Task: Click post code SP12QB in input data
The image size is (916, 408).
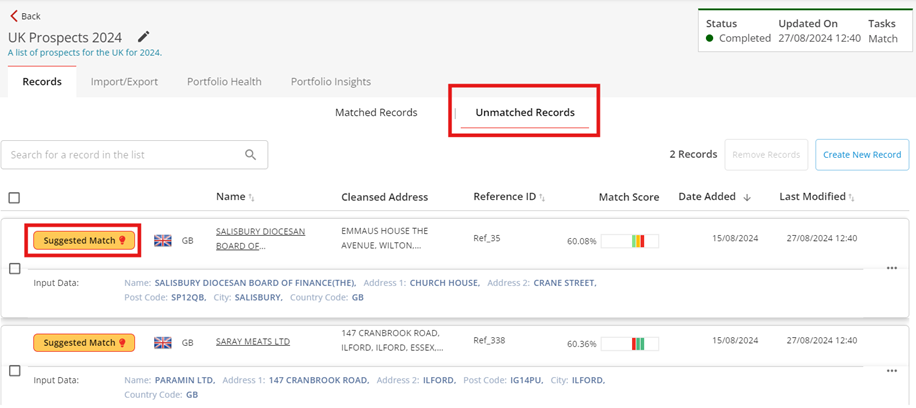Action: pos(189,298)
